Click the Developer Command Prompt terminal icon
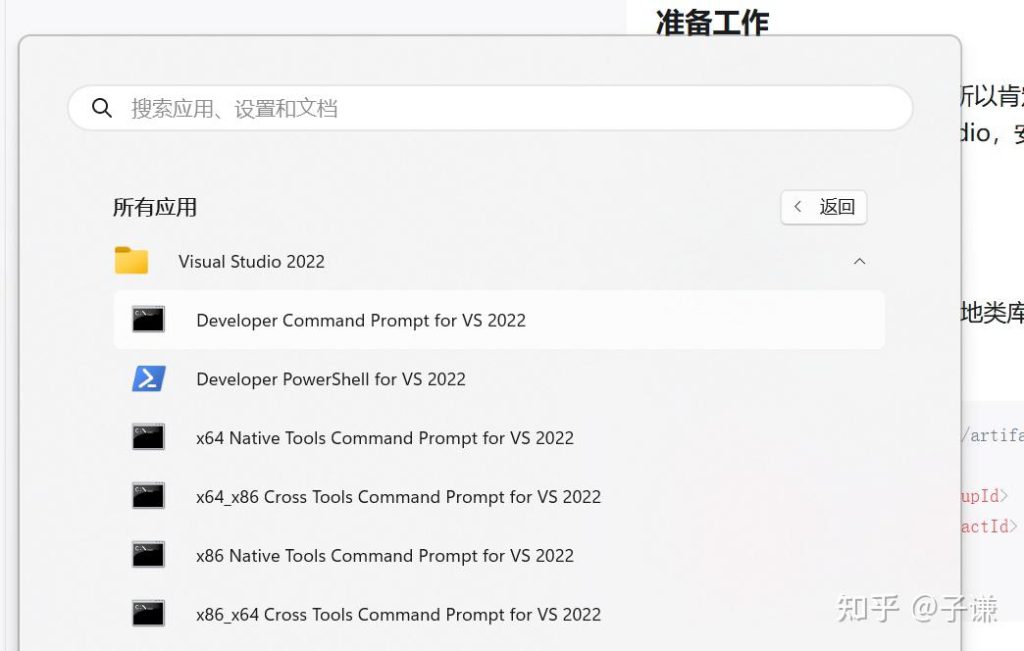Image resolution: width=1024 pixels, height=651 pixels. point(148,320)
